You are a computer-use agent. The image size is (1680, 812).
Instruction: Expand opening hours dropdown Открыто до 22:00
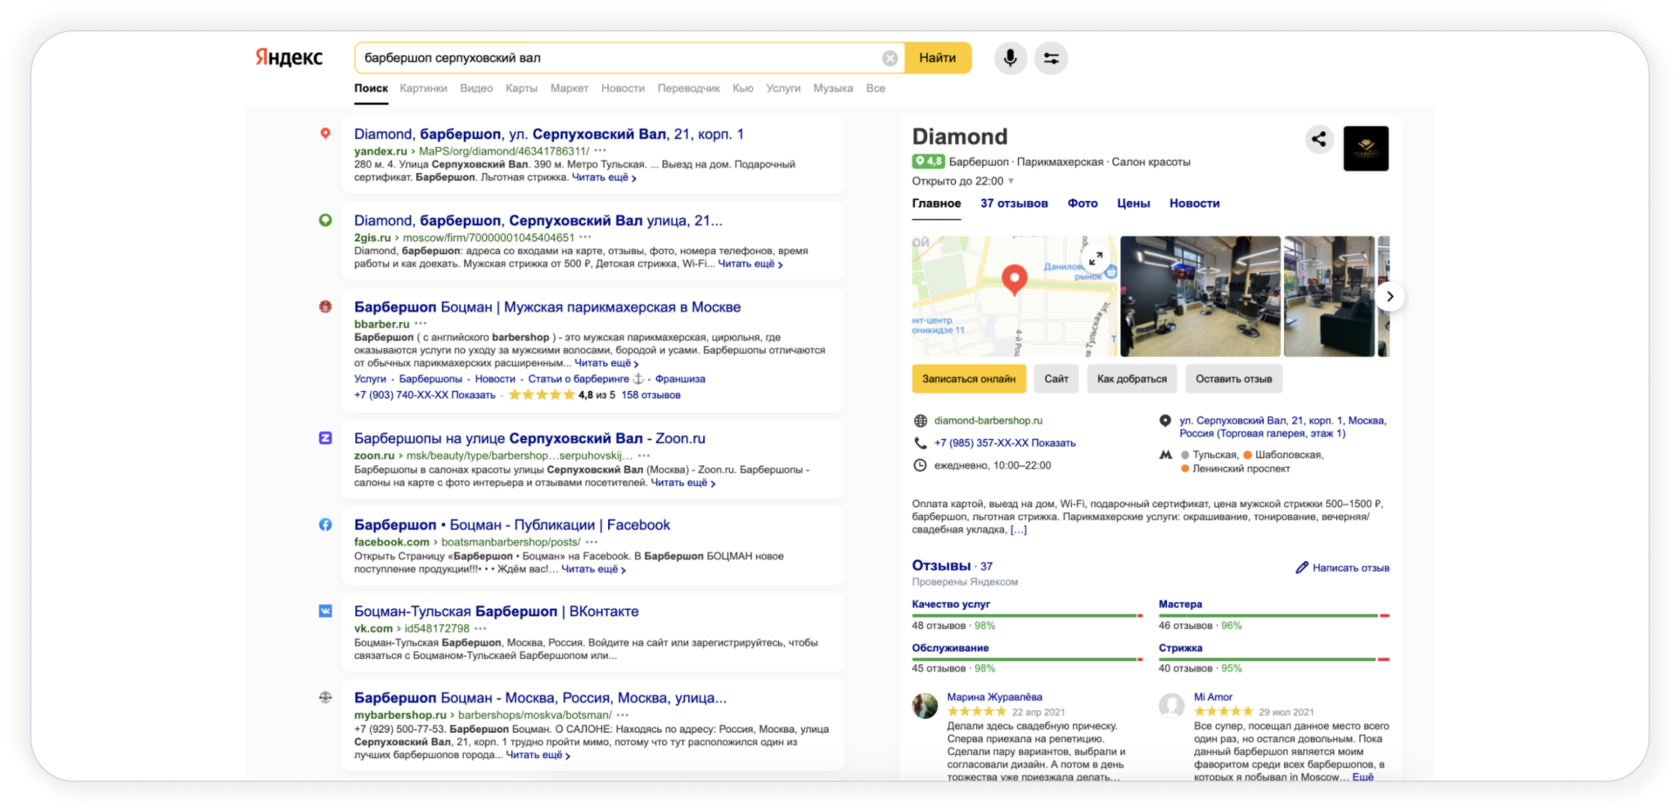pos(963,181)
